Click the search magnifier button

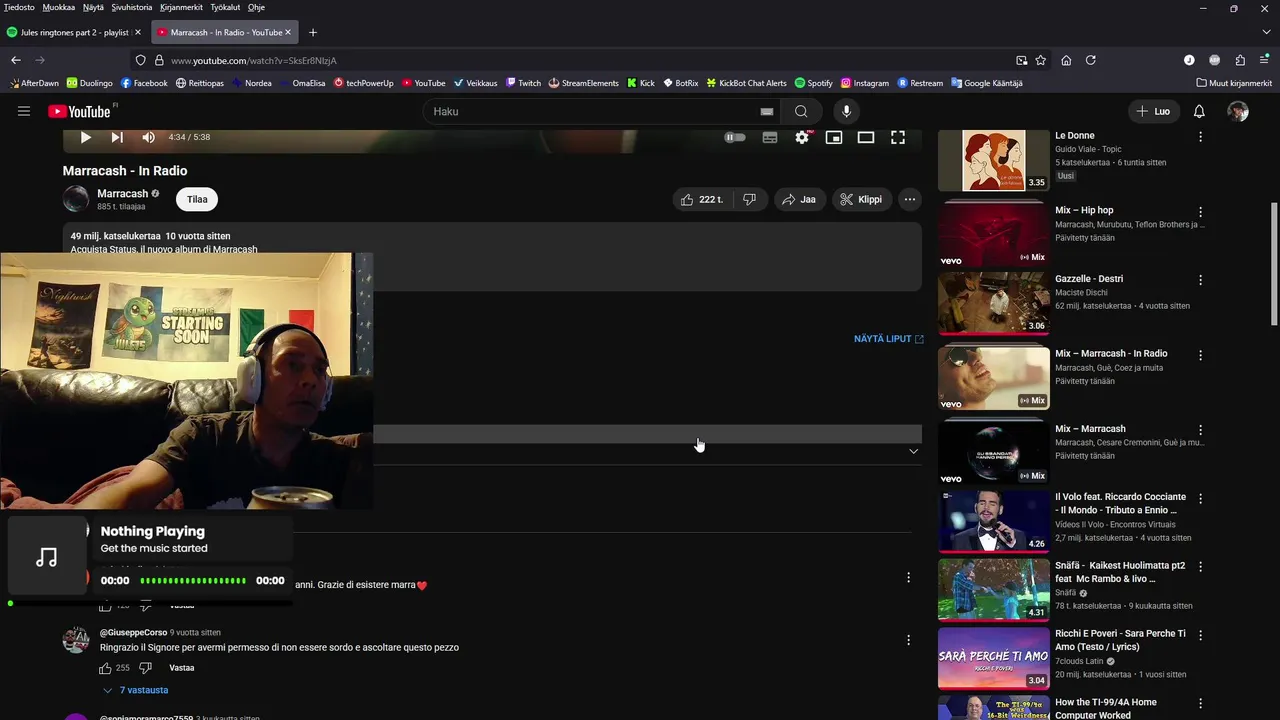tap(801, 111)
